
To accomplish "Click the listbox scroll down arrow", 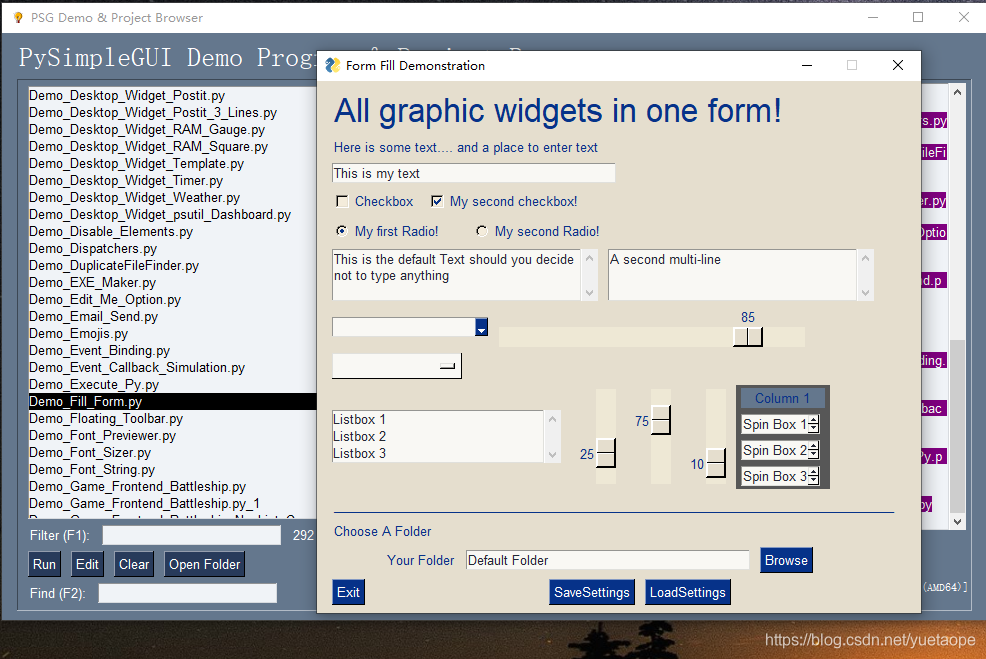I will (x=552, y=455).
